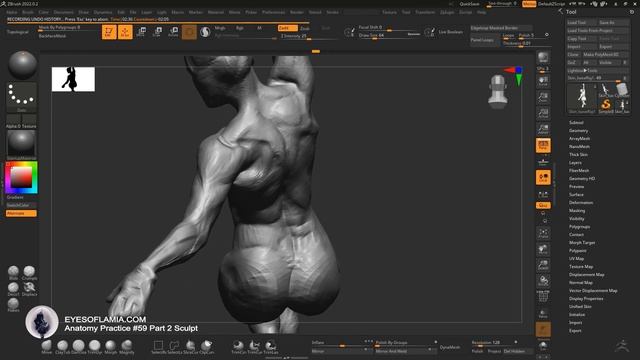Toggle the orange Qviz button

[x=543, y=205]
